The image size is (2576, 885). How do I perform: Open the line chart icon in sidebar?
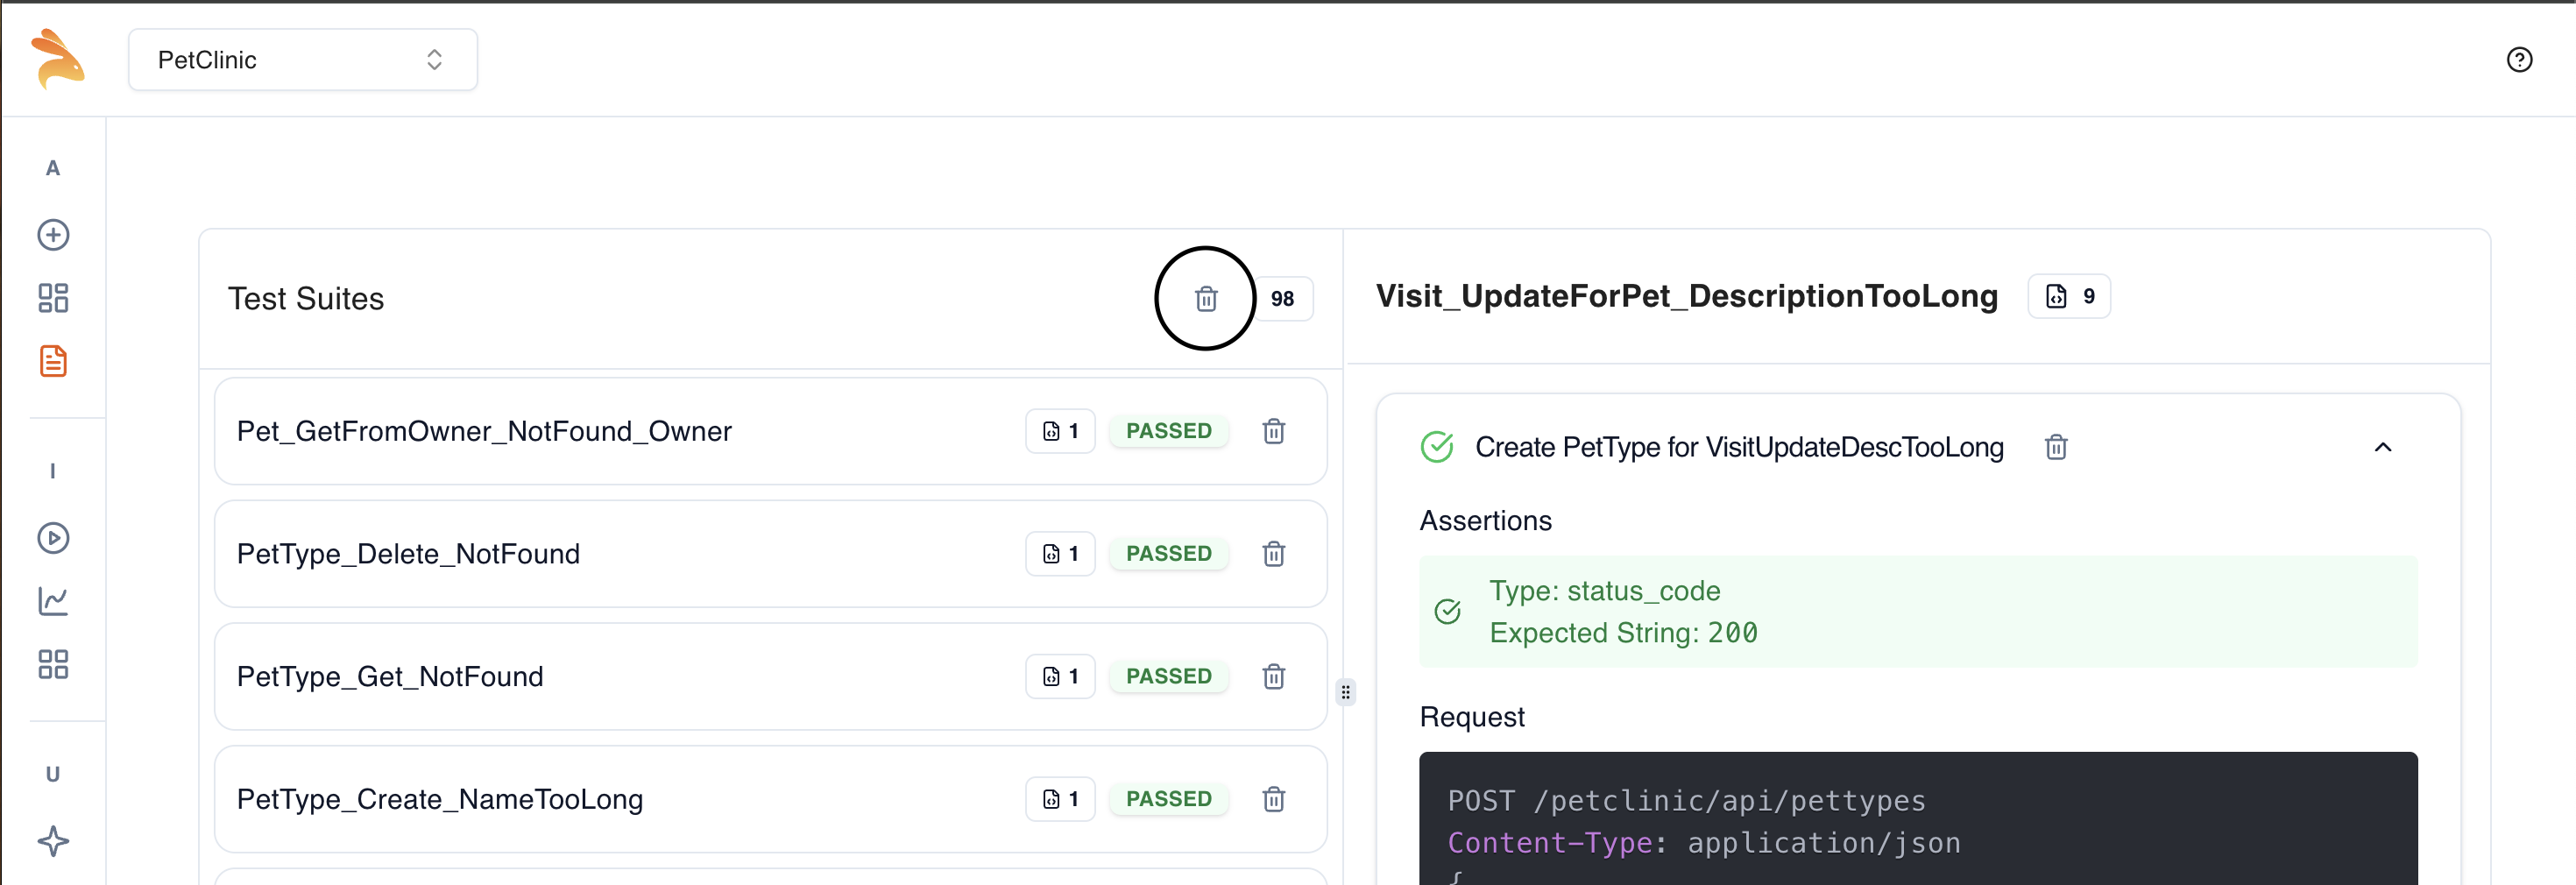pos(53,601)
